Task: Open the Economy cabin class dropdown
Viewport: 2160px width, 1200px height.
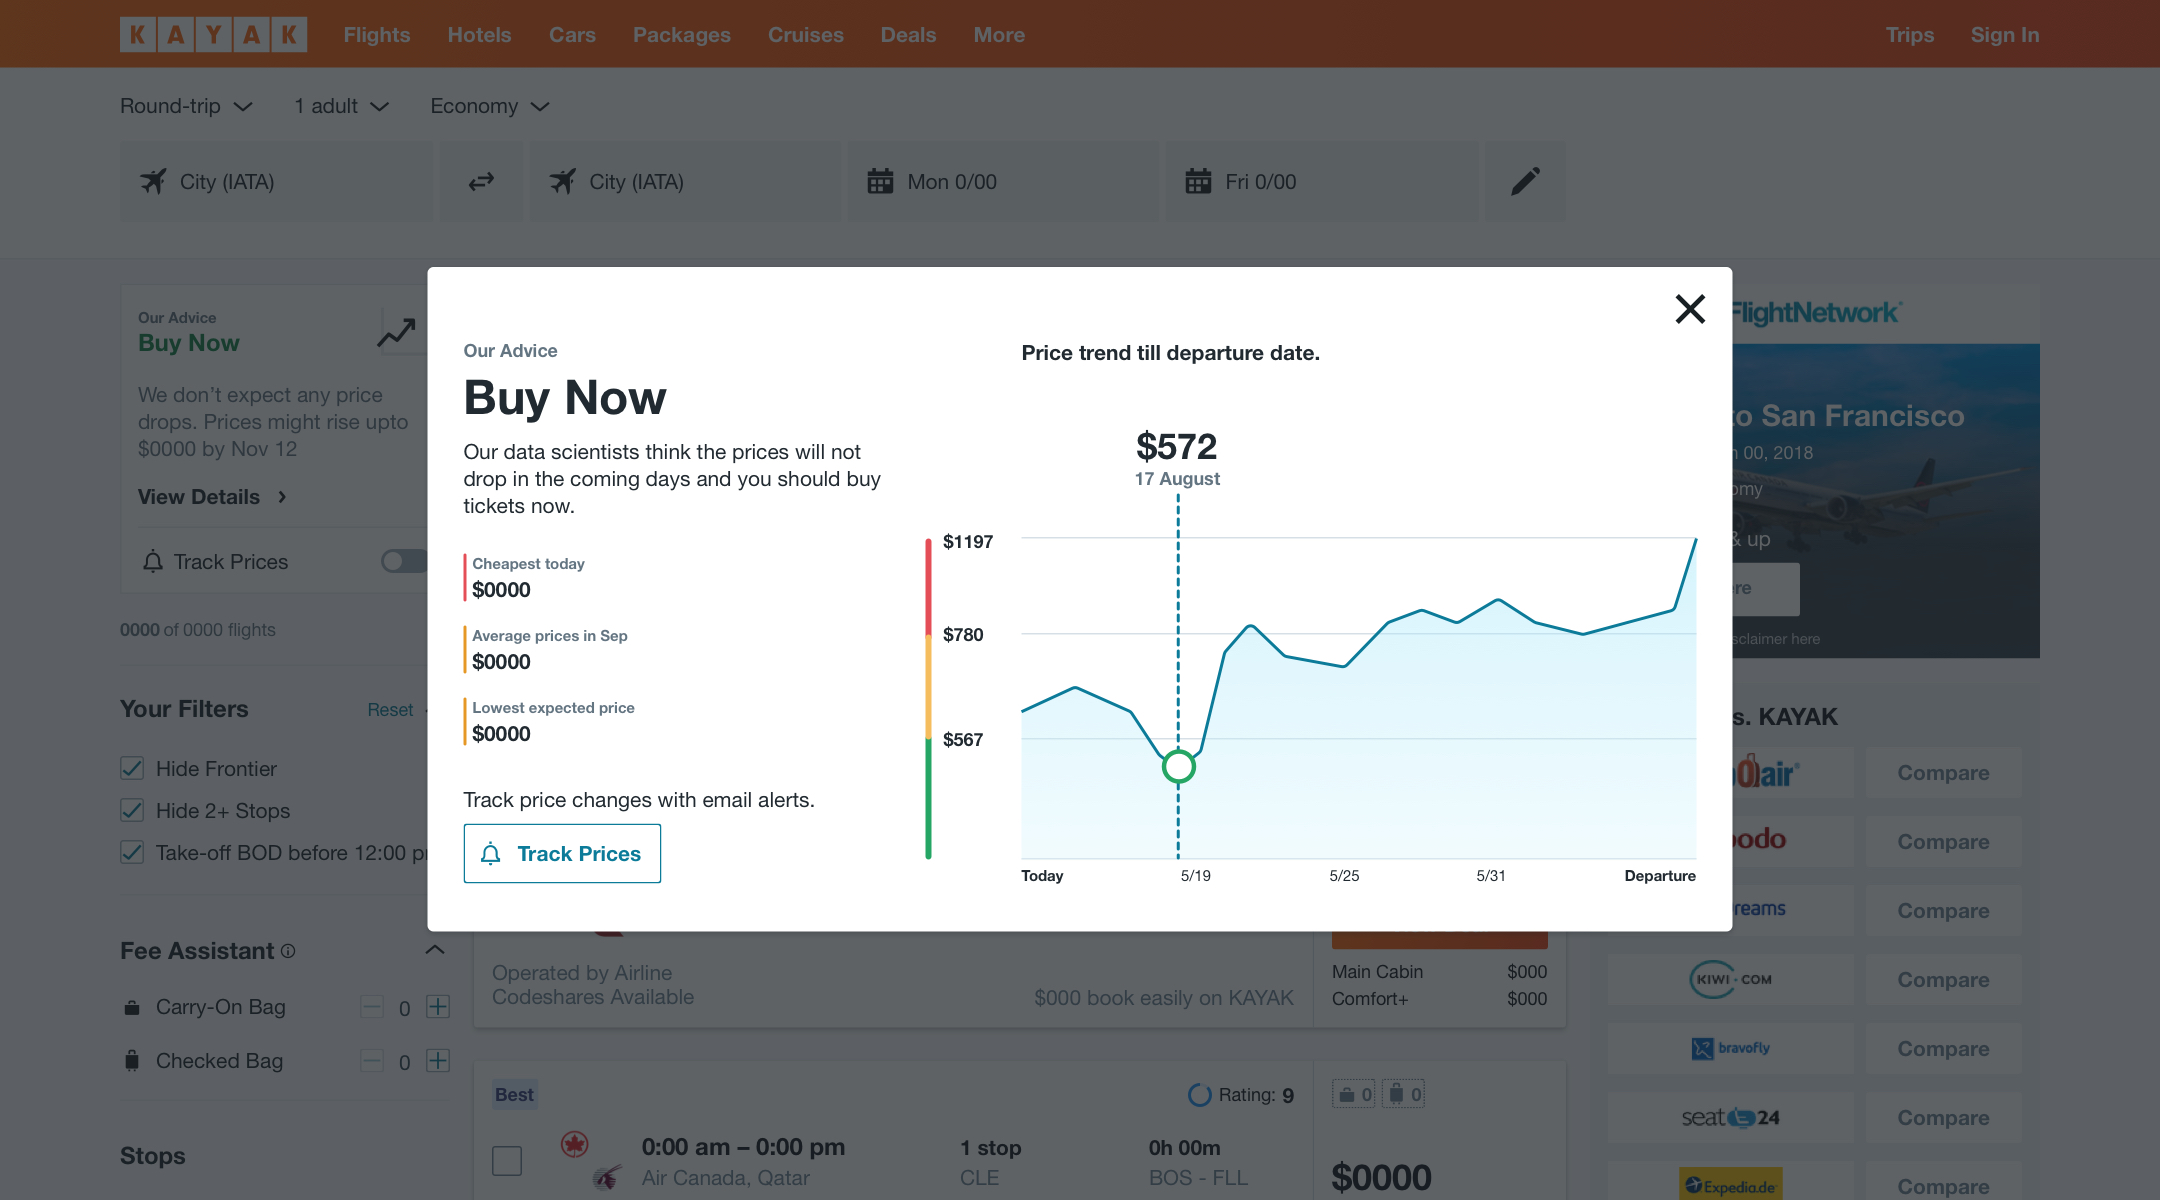Action: (490, 106)
